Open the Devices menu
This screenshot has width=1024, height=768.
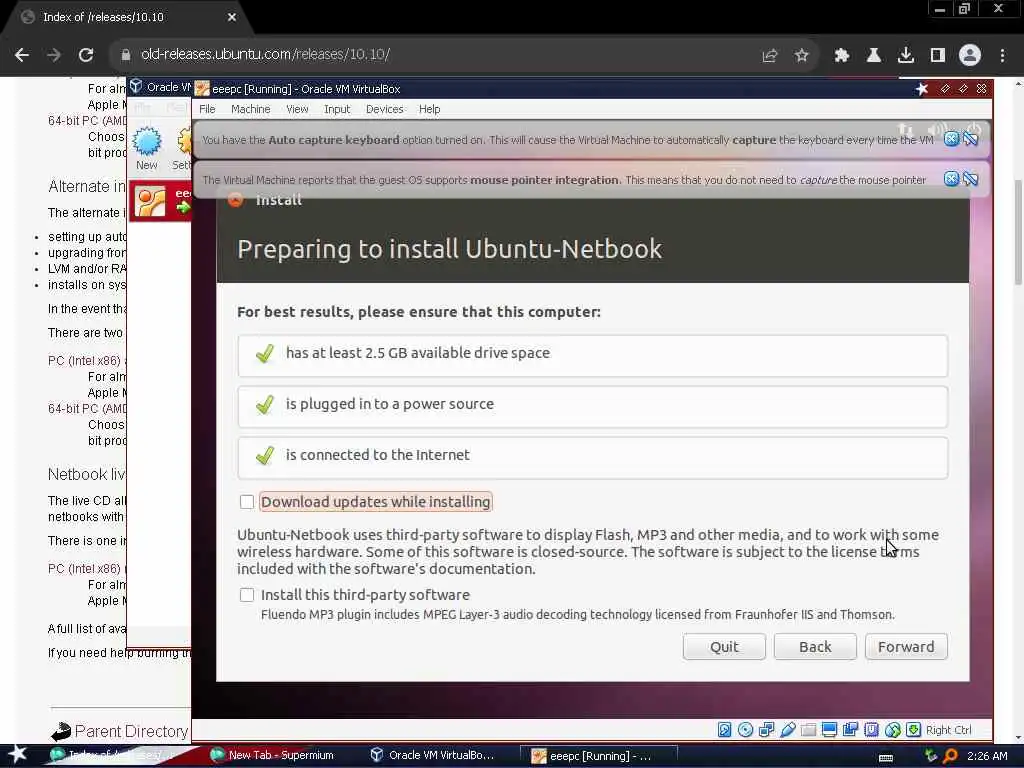coord(385,109)
